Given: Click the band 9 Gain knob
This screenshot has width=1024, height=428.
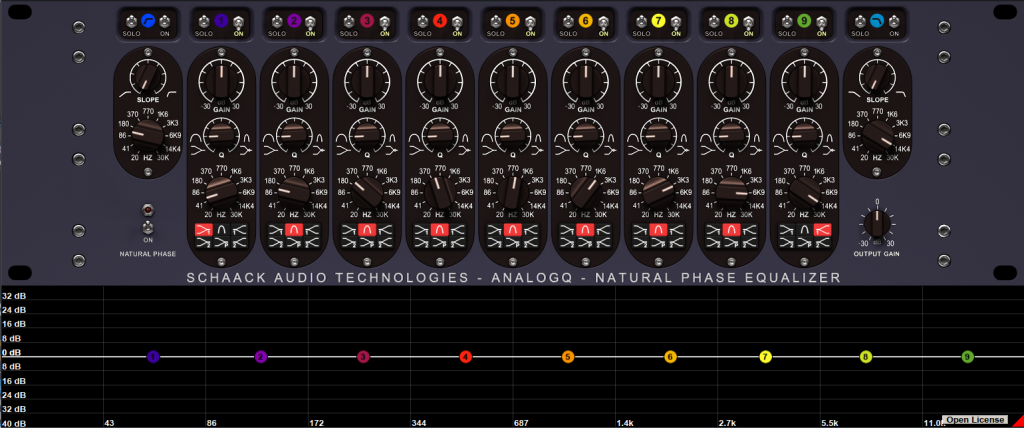Looking at the screenshot, I should pyautogui.click(x=805, y=80).
